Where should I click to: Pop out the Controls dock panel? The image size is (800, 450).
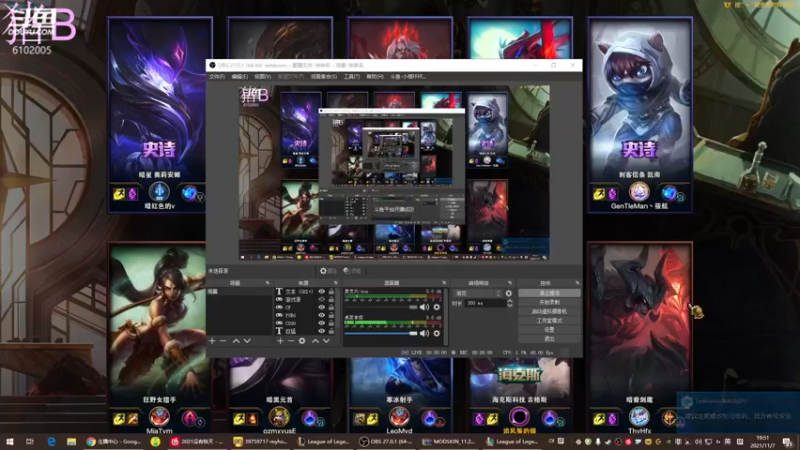coord(577,283)
